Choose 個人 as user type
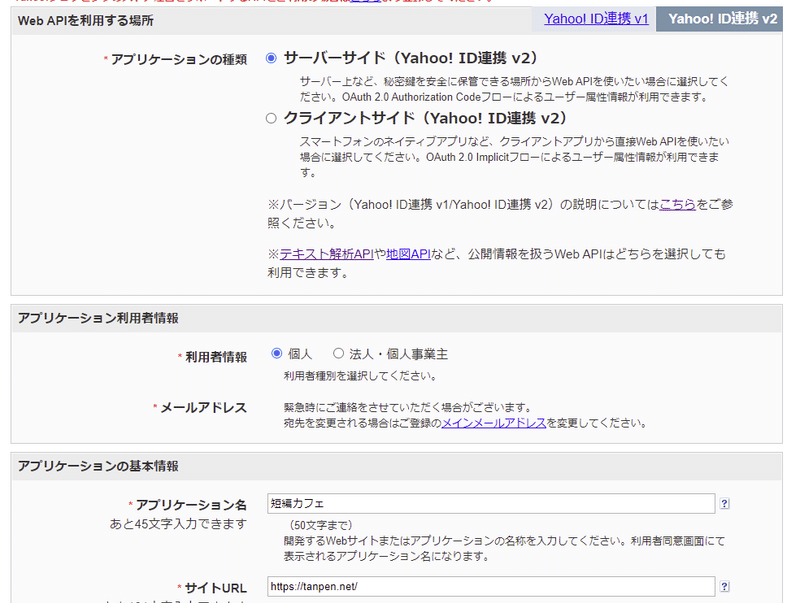 coord(277,353)
